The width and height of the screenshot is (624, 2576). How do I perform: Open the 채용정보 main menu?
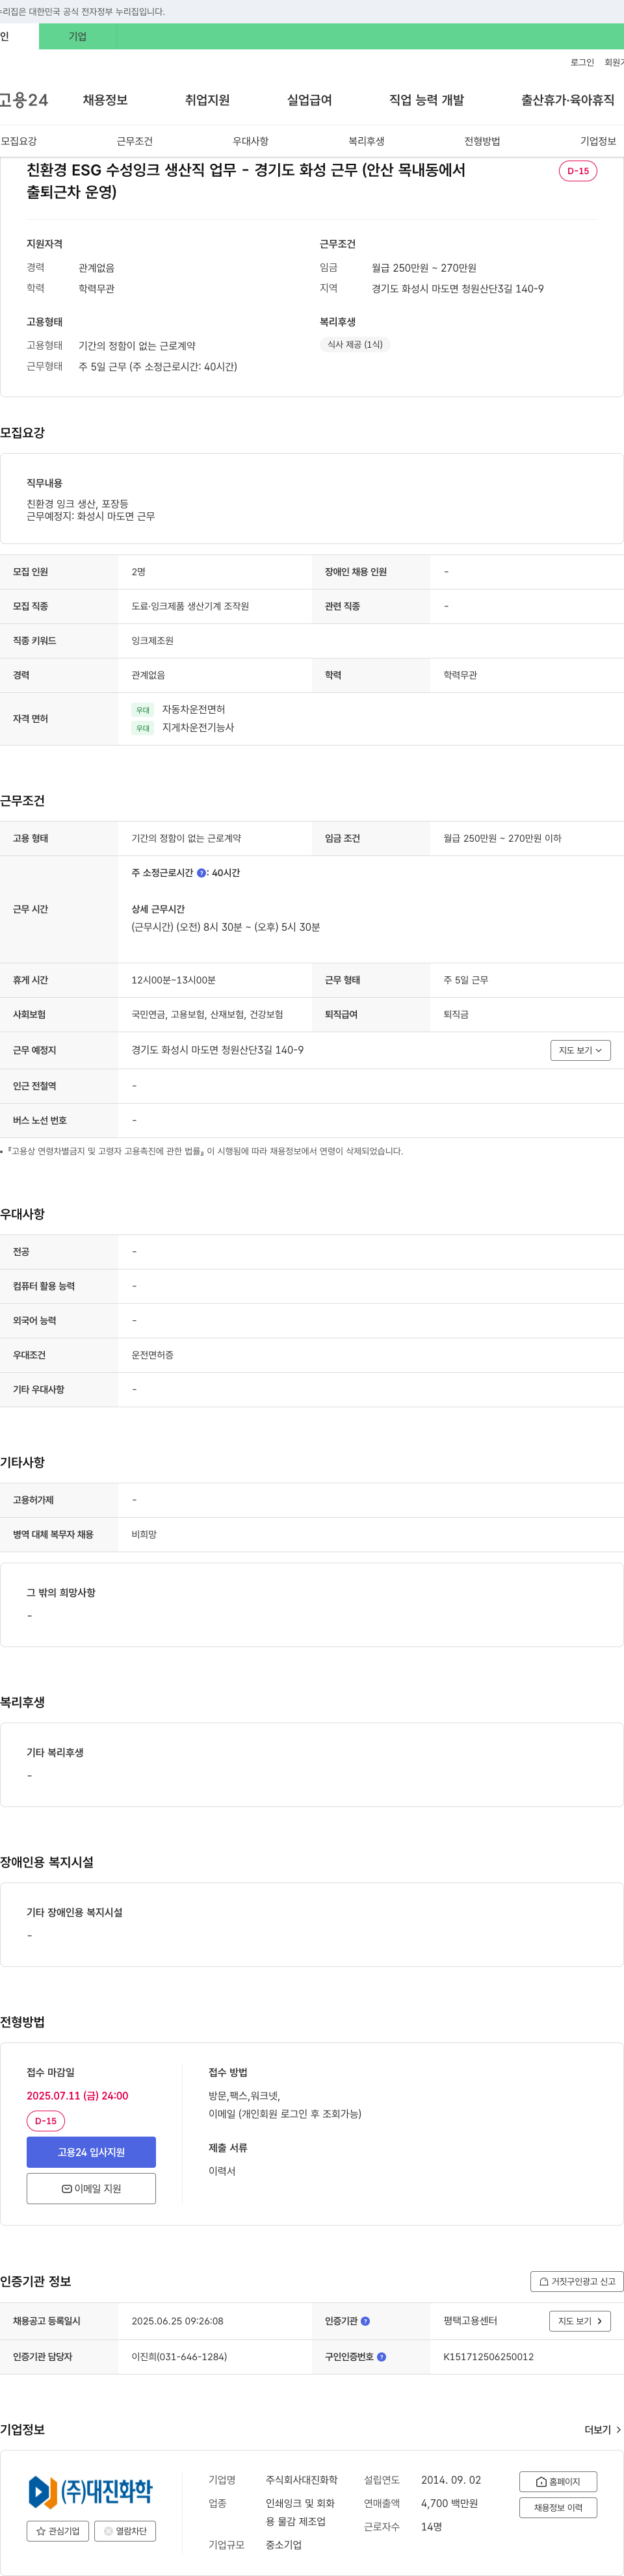pyautogui.click(x=105, y=100)
